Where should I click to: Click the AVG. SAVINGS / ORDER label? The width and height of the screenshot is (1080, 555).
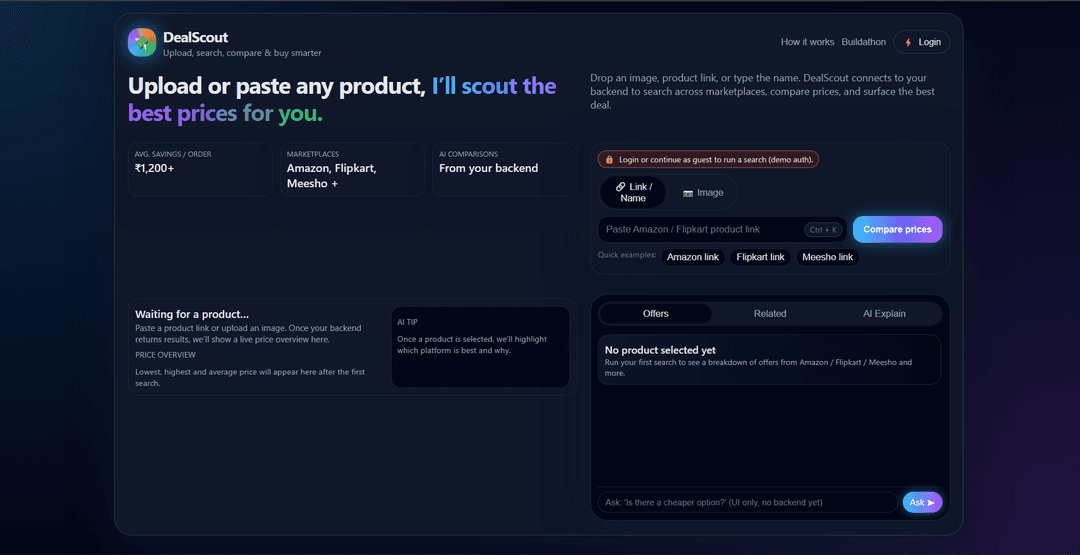coord(173,154)
